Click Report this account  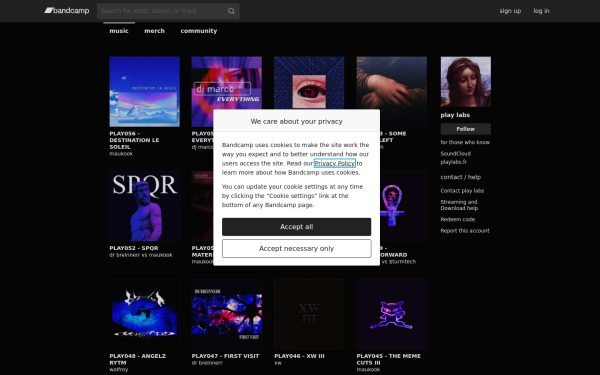pos(465,231)
